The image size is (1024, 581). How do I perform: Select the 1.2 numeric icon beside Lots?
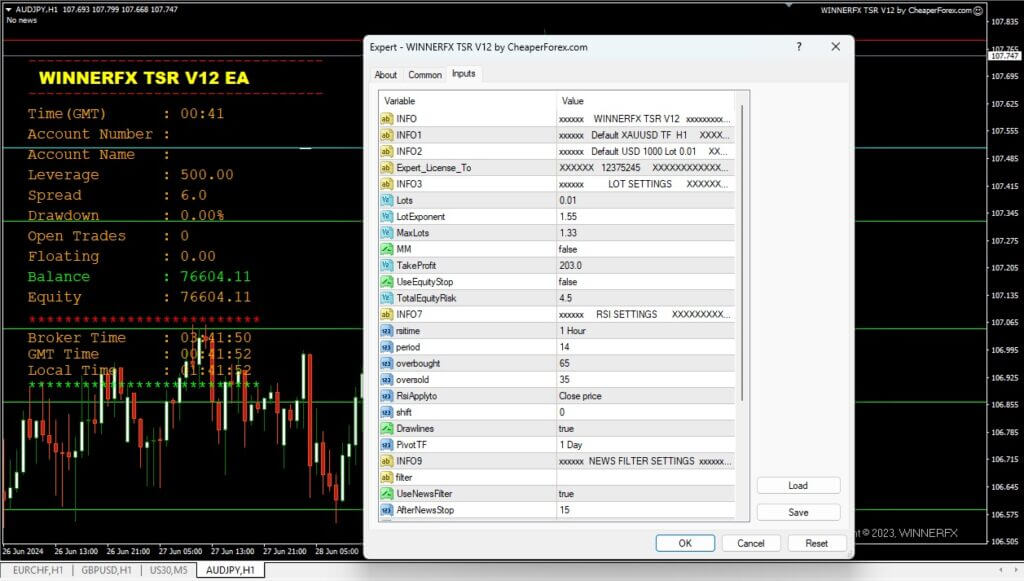(386, 199)
